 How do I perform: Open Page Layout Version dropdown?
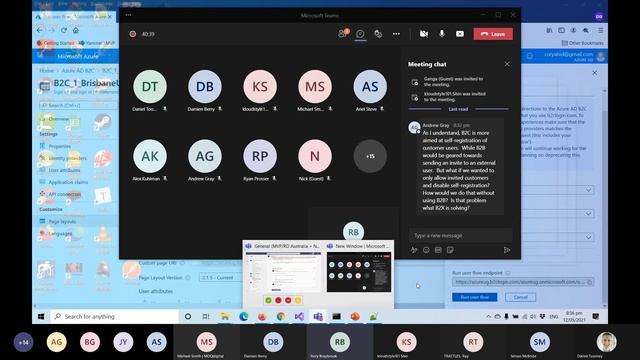click(x=222, y=278)
